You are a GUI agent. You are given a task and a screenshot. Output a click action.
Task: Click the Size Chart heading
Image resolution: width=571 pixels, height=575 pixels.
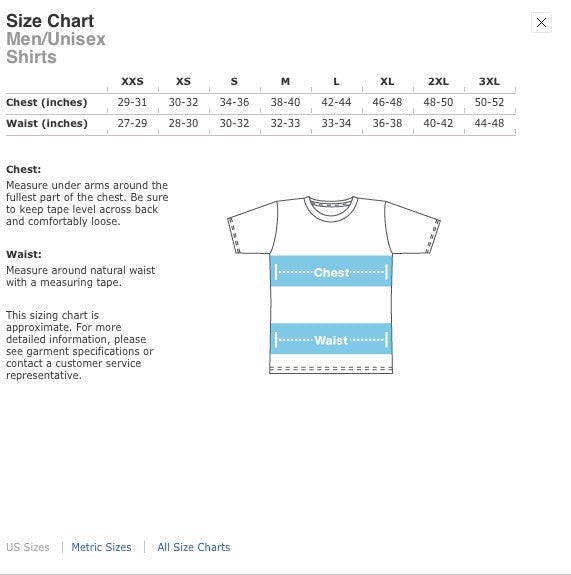coord(50,21)
